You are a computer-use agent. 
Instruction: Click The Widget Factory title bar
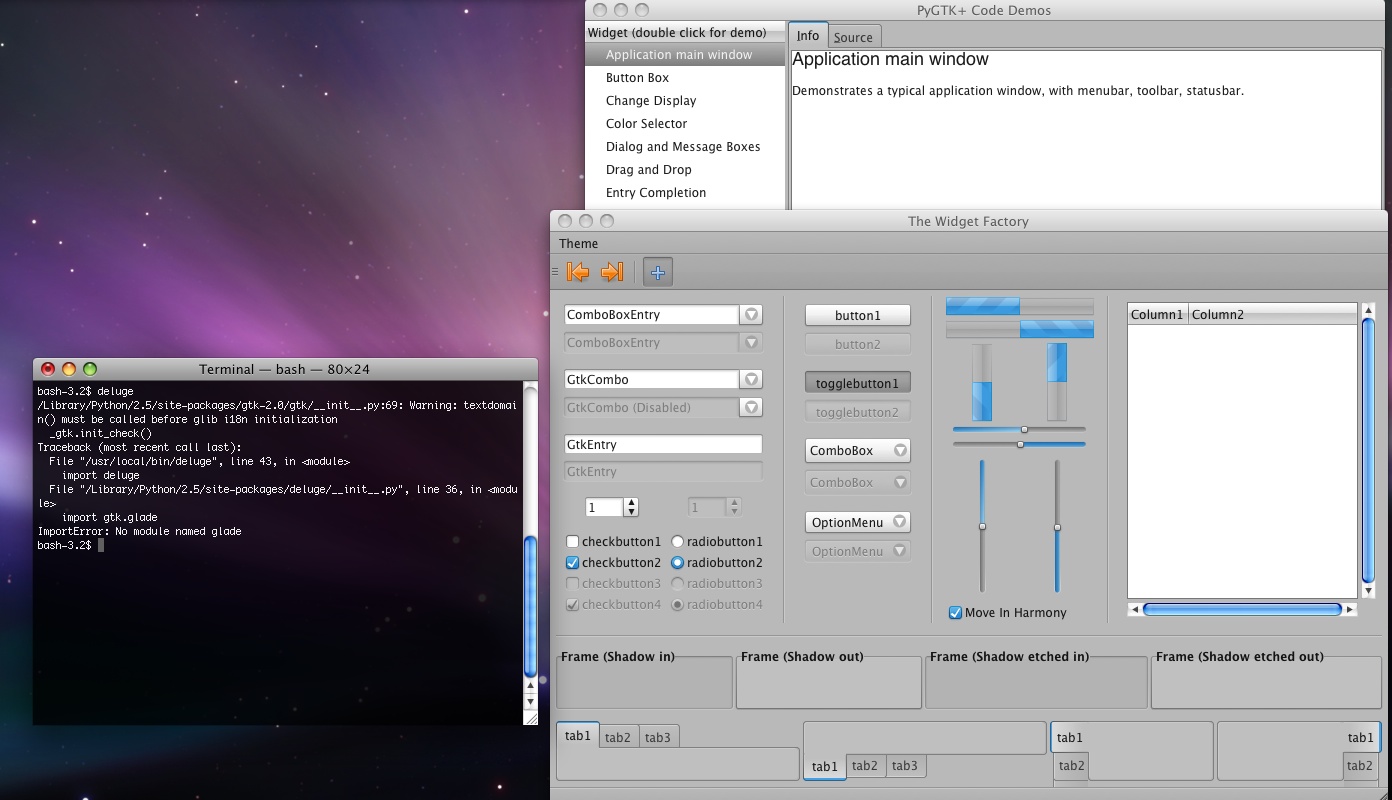(x=968, y=221)
